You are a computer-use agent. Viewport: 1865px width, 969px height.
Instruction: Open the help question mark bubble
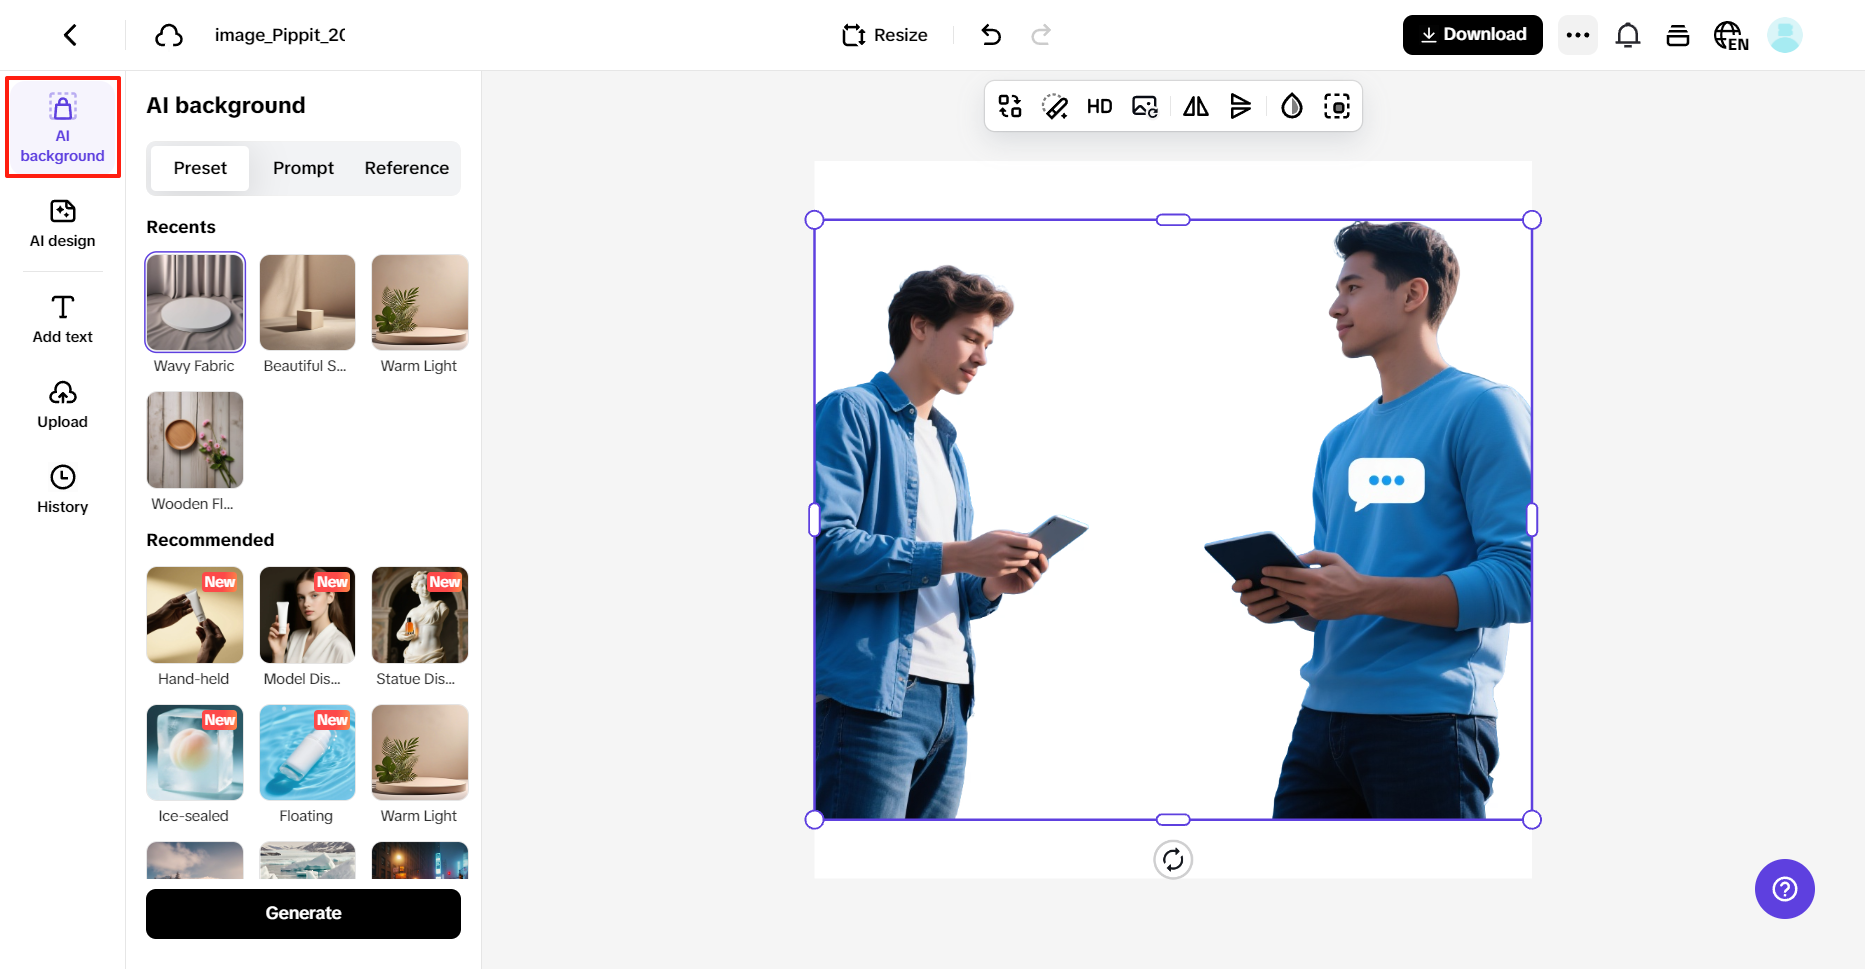point(1784,889)
